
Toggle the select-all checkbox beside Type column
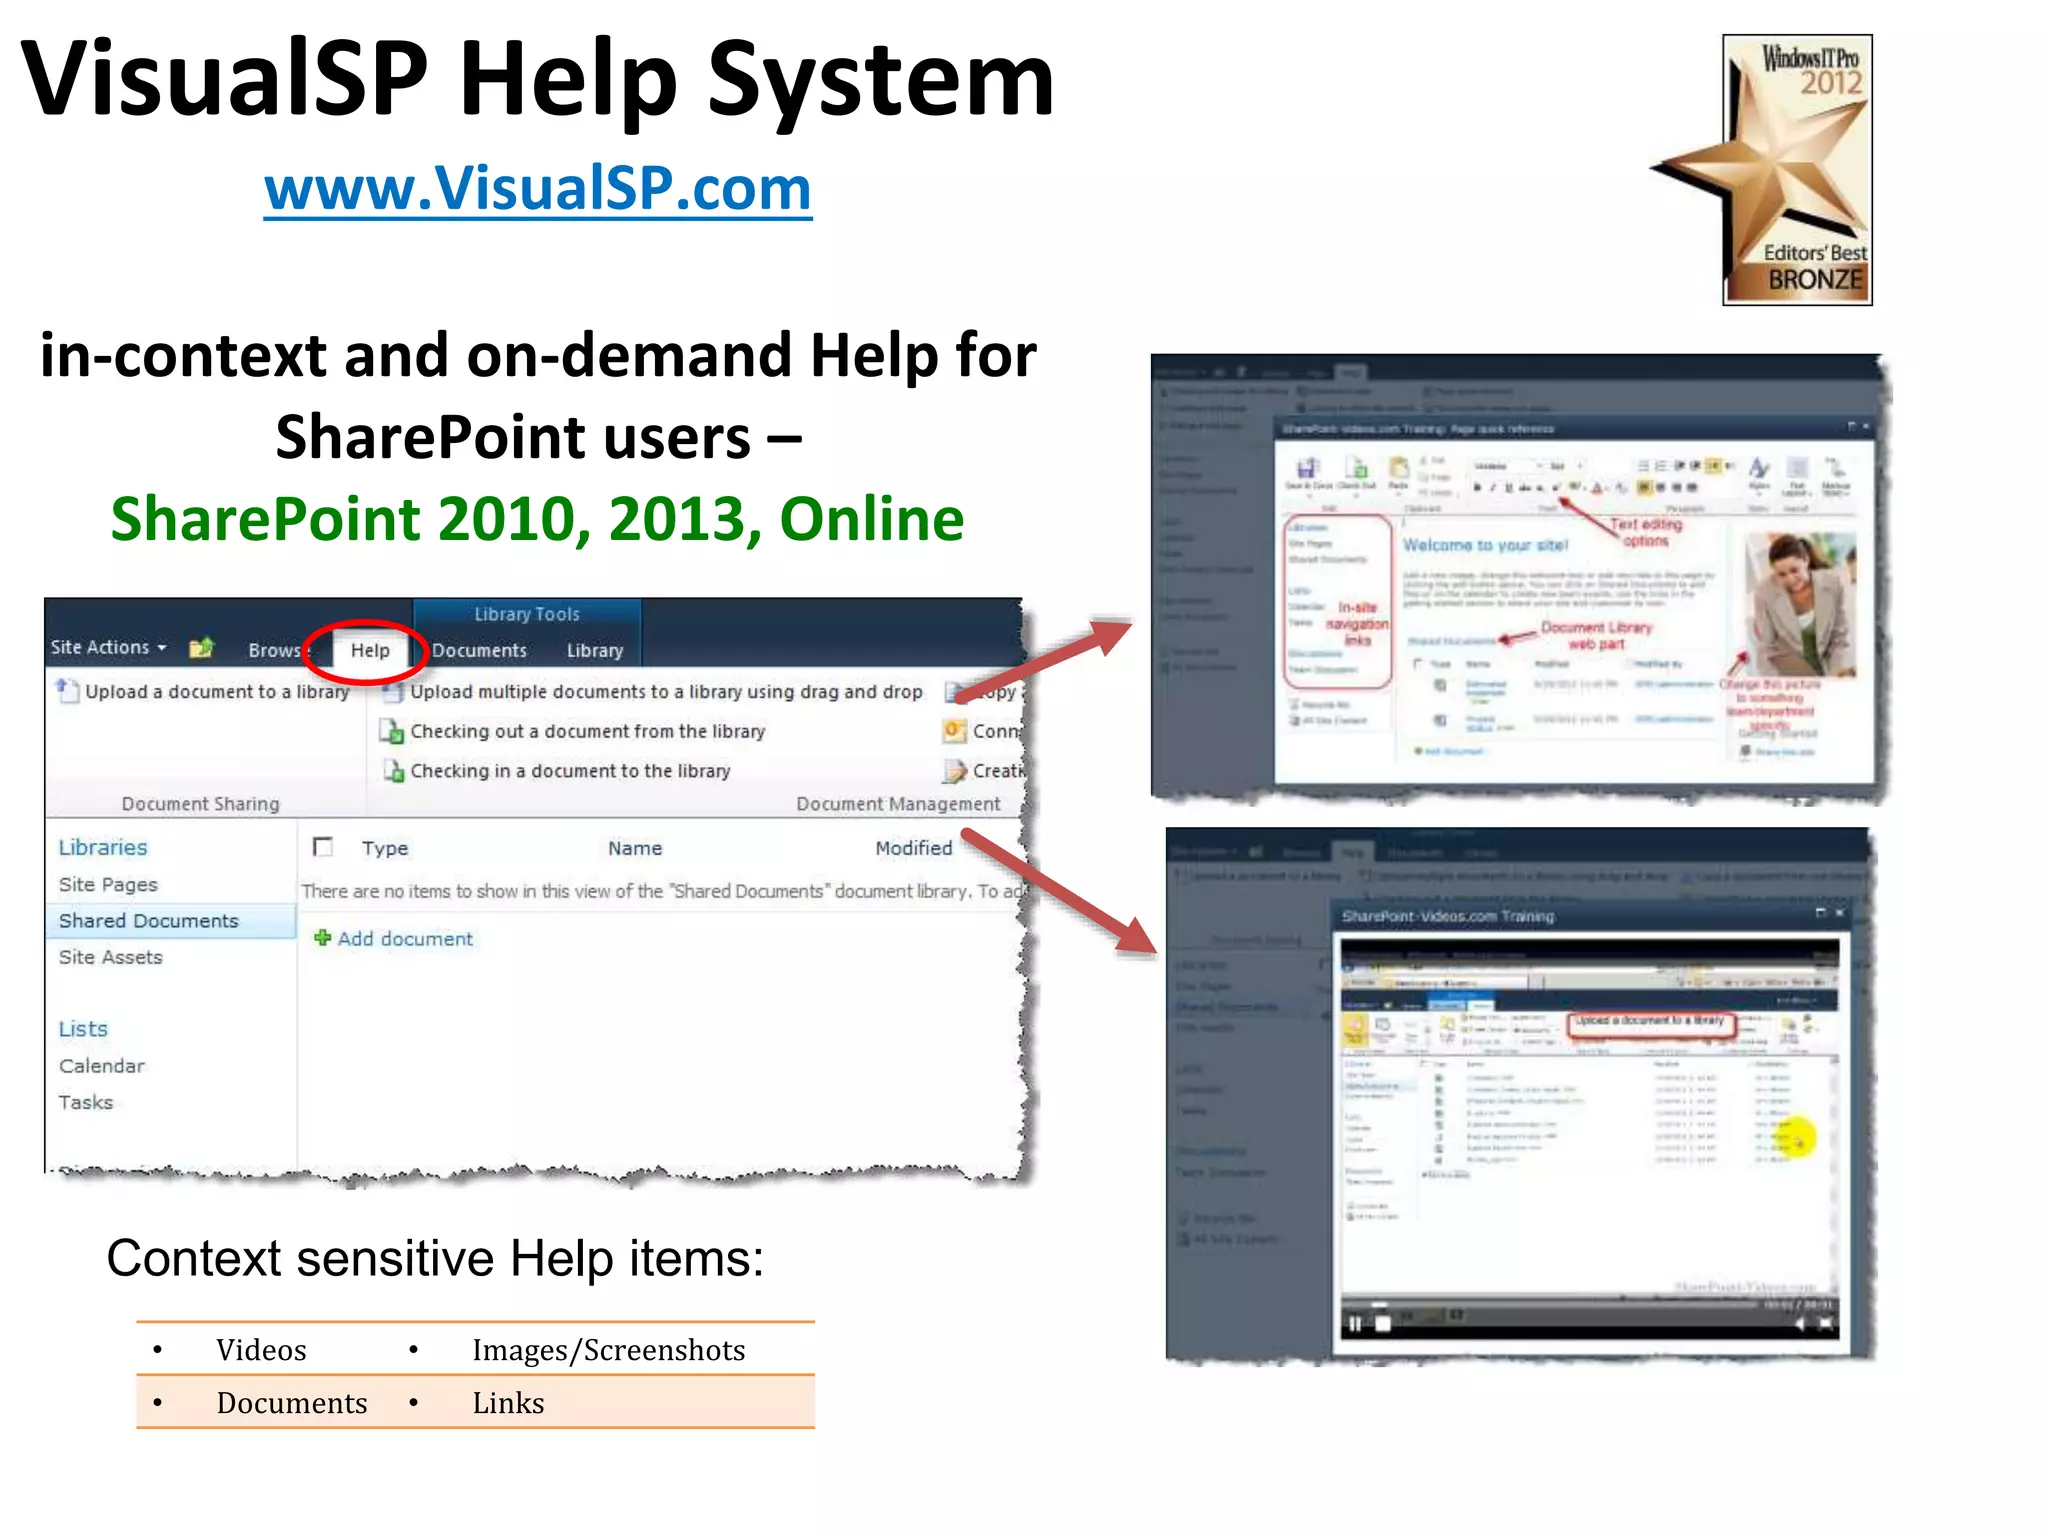pos(323,848)
